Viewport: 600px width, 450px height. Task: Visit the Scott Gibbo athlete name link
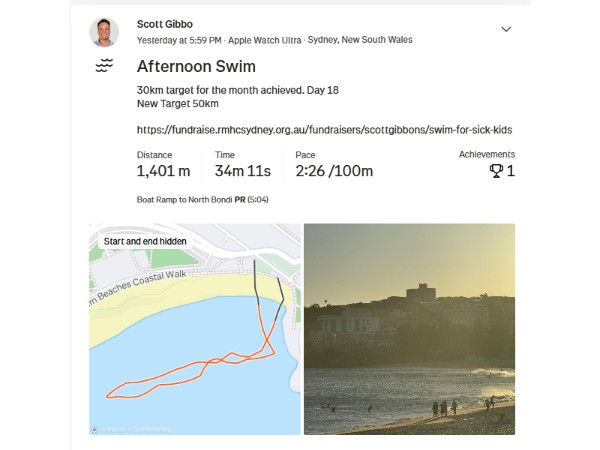165,24
